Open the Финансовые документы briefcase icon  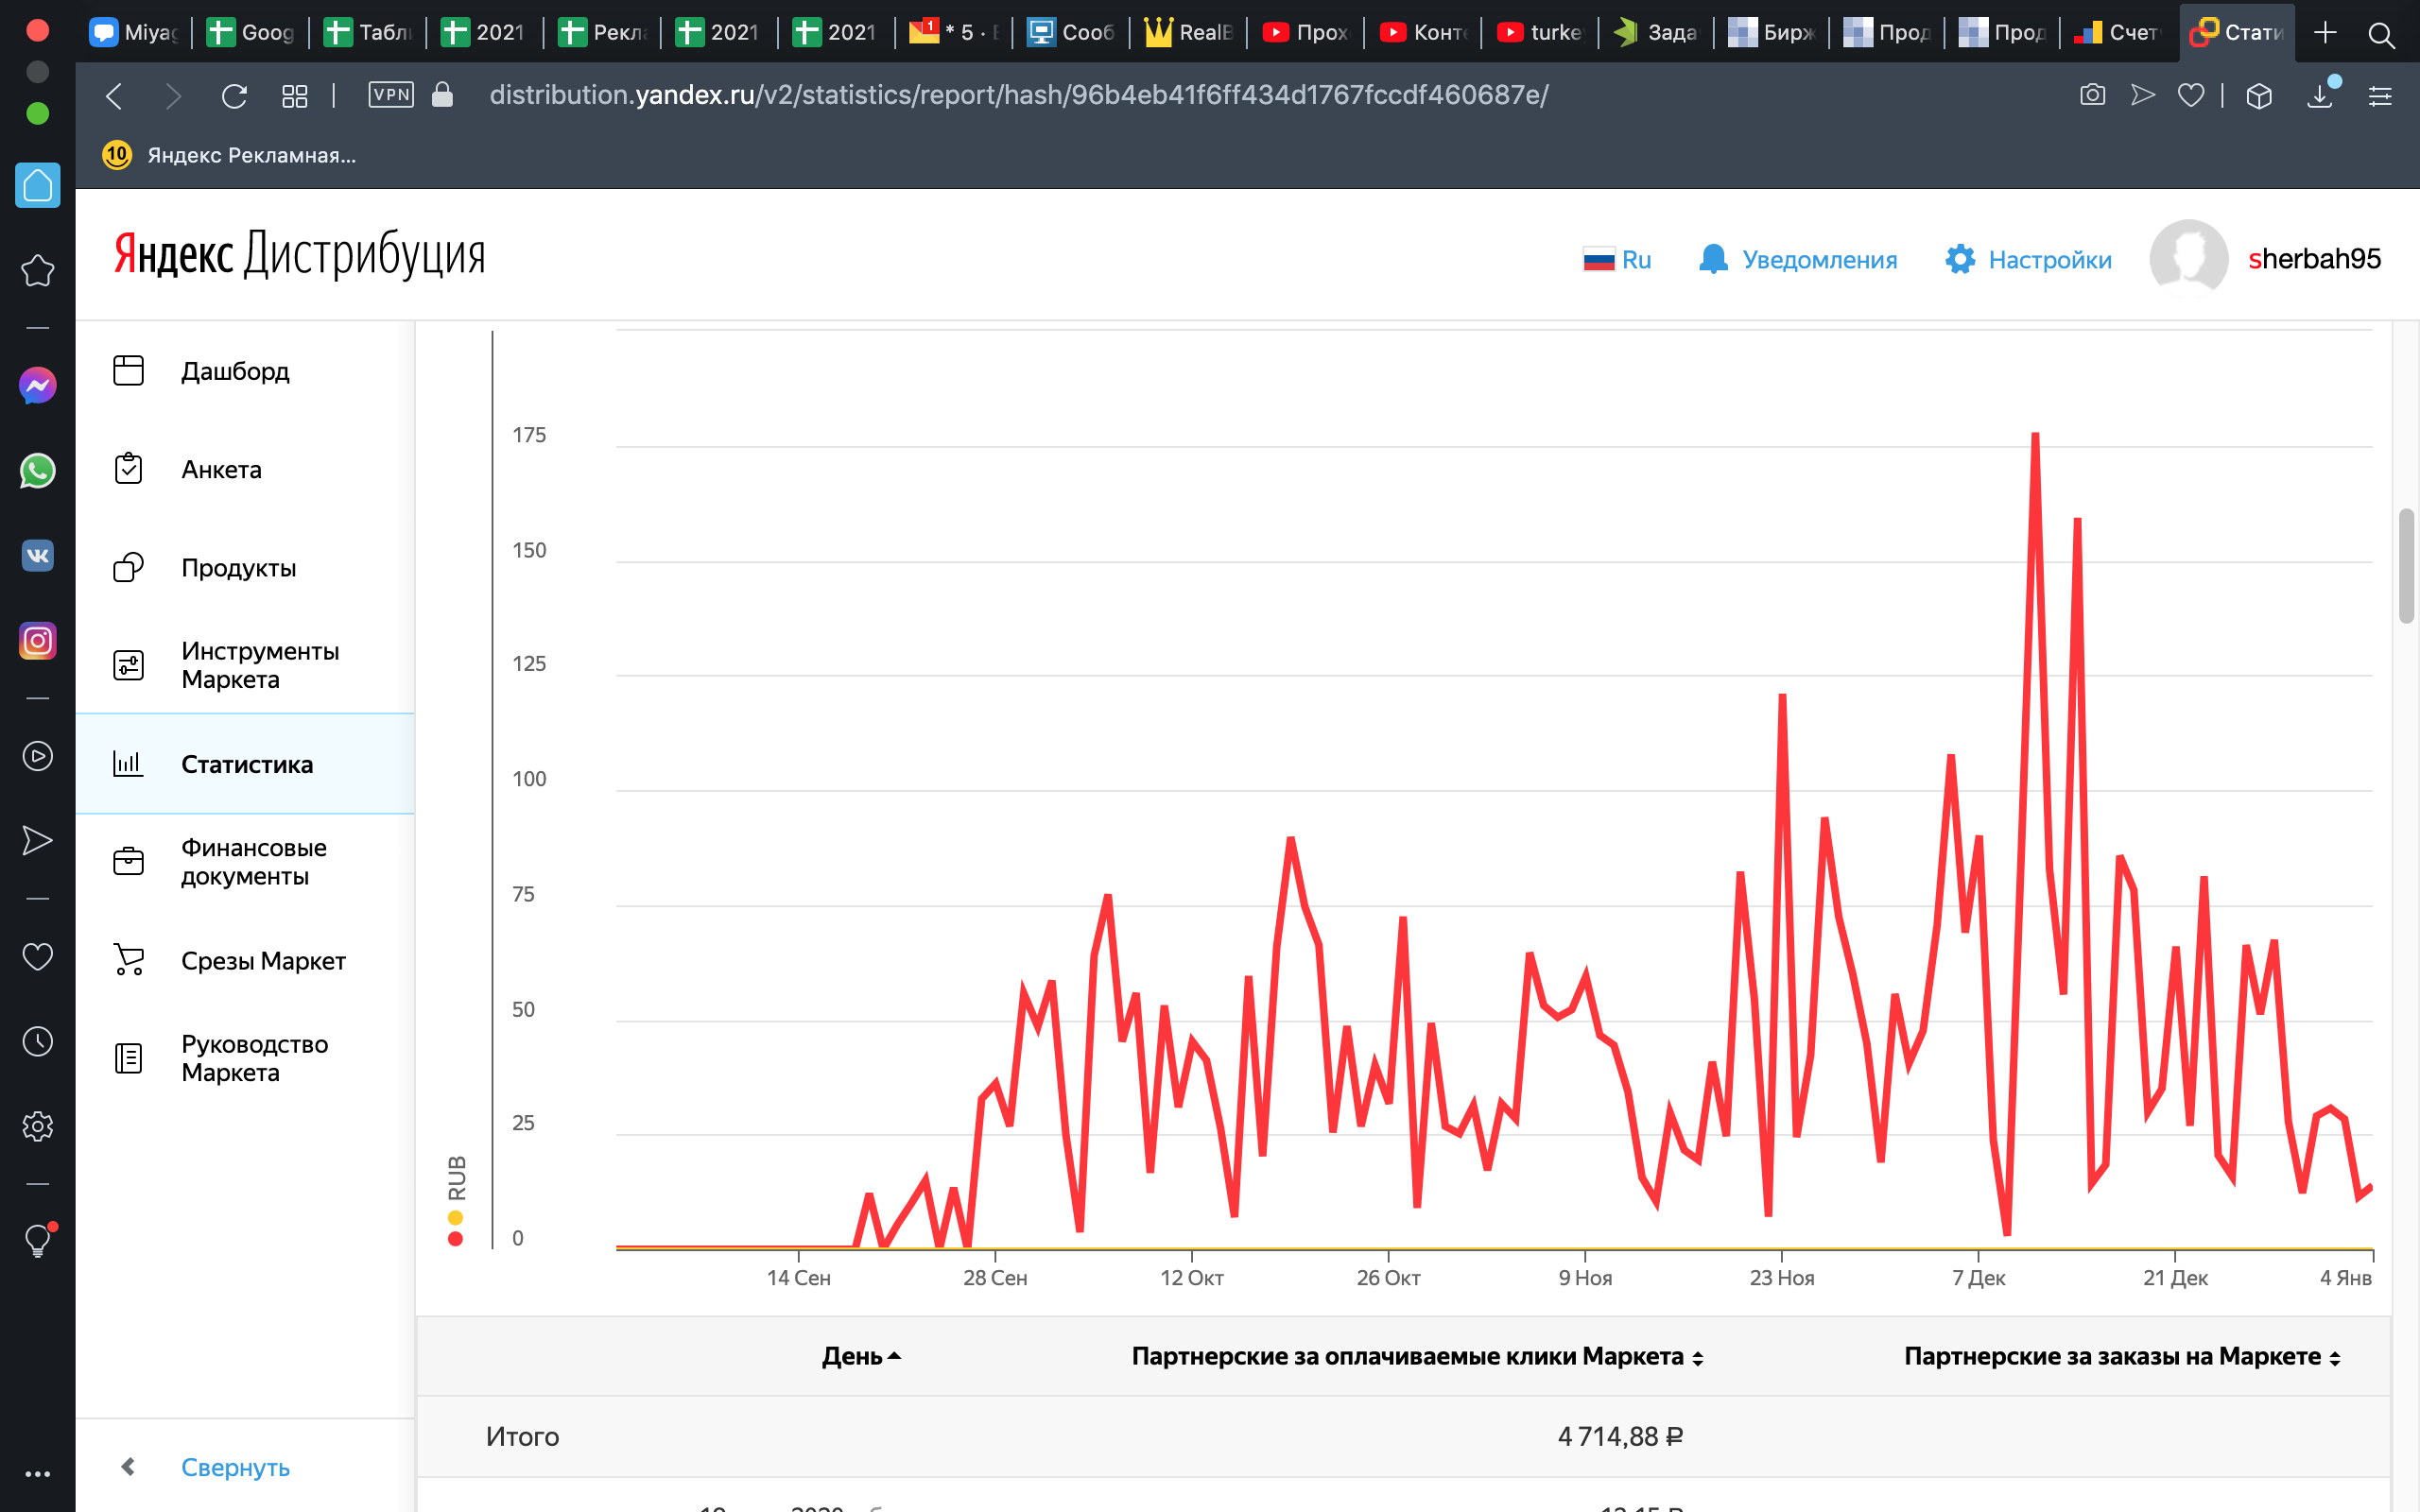(128, 861)
